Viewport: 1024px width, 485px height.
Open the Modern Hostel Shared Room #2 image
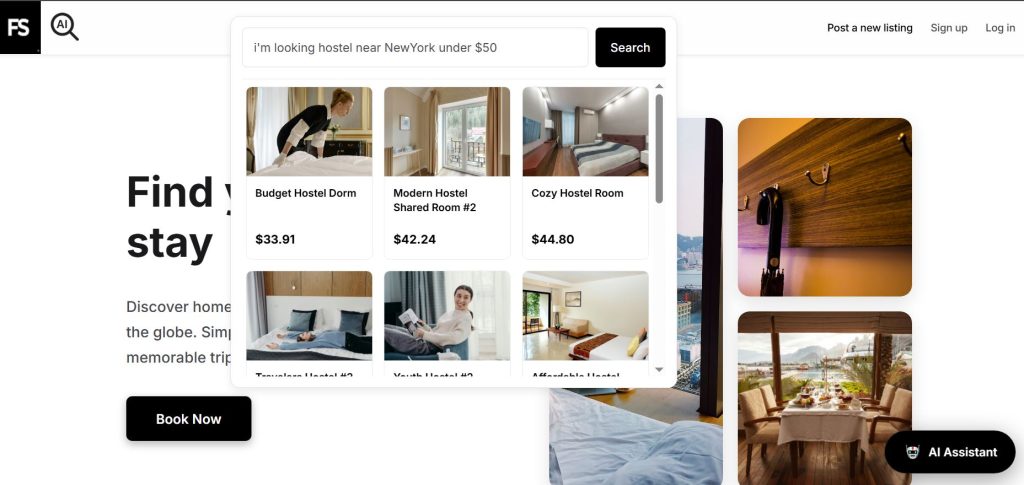point(447,132)
